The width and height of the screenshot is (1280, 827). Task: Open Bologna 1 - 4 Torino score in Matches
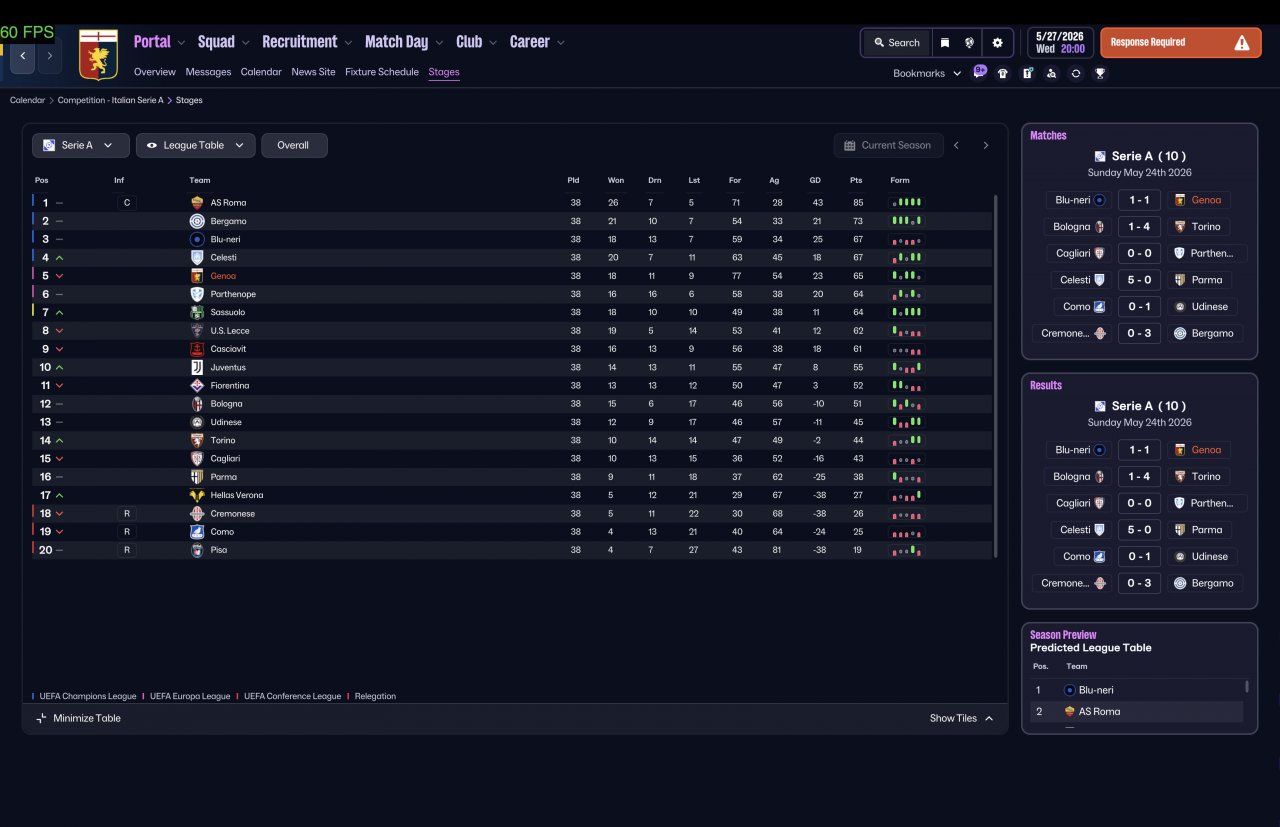pyautogui.click(x=1139, y=227)
